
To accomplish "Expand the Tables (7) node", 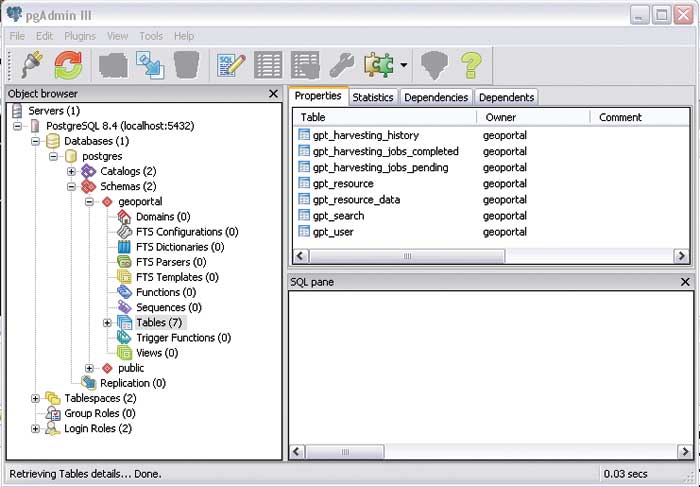I will [x=107, y=323].
